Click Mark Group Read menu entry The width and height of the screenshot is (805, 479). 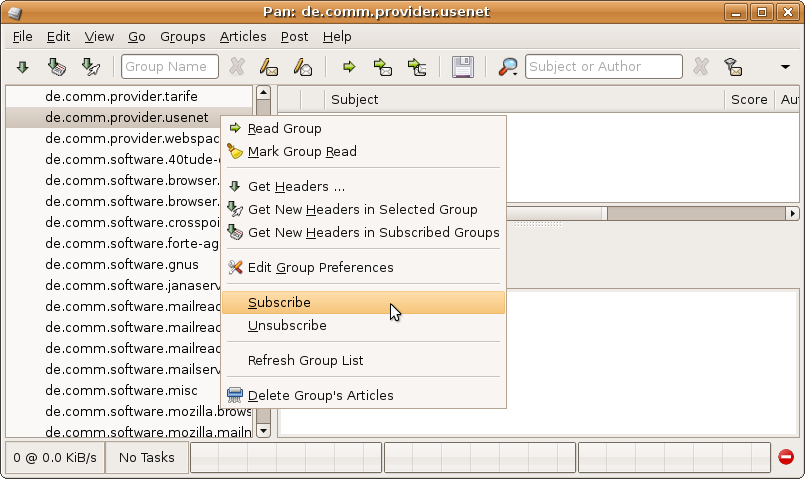[x=302, y=151]
